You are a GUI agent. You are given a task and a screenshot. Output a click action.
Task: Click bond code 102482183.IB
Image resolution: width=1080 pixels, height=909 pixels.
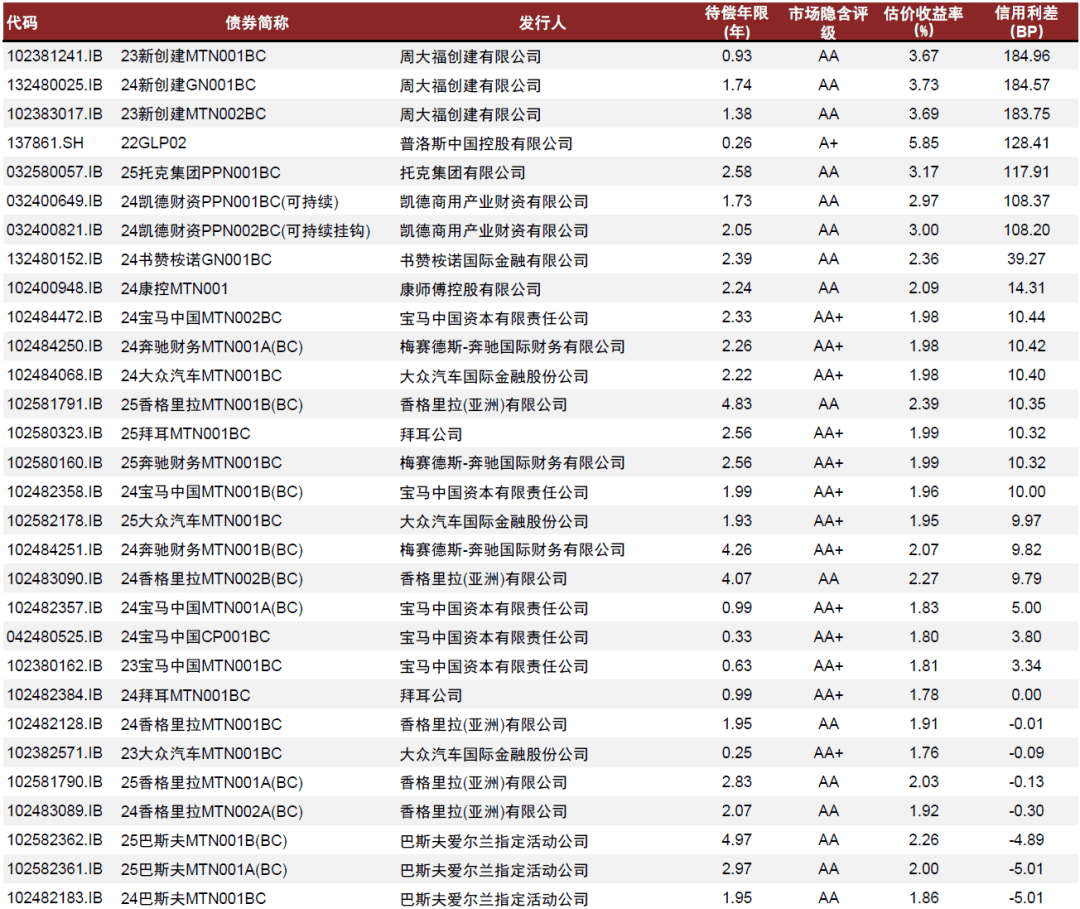[x=54, y=898]
